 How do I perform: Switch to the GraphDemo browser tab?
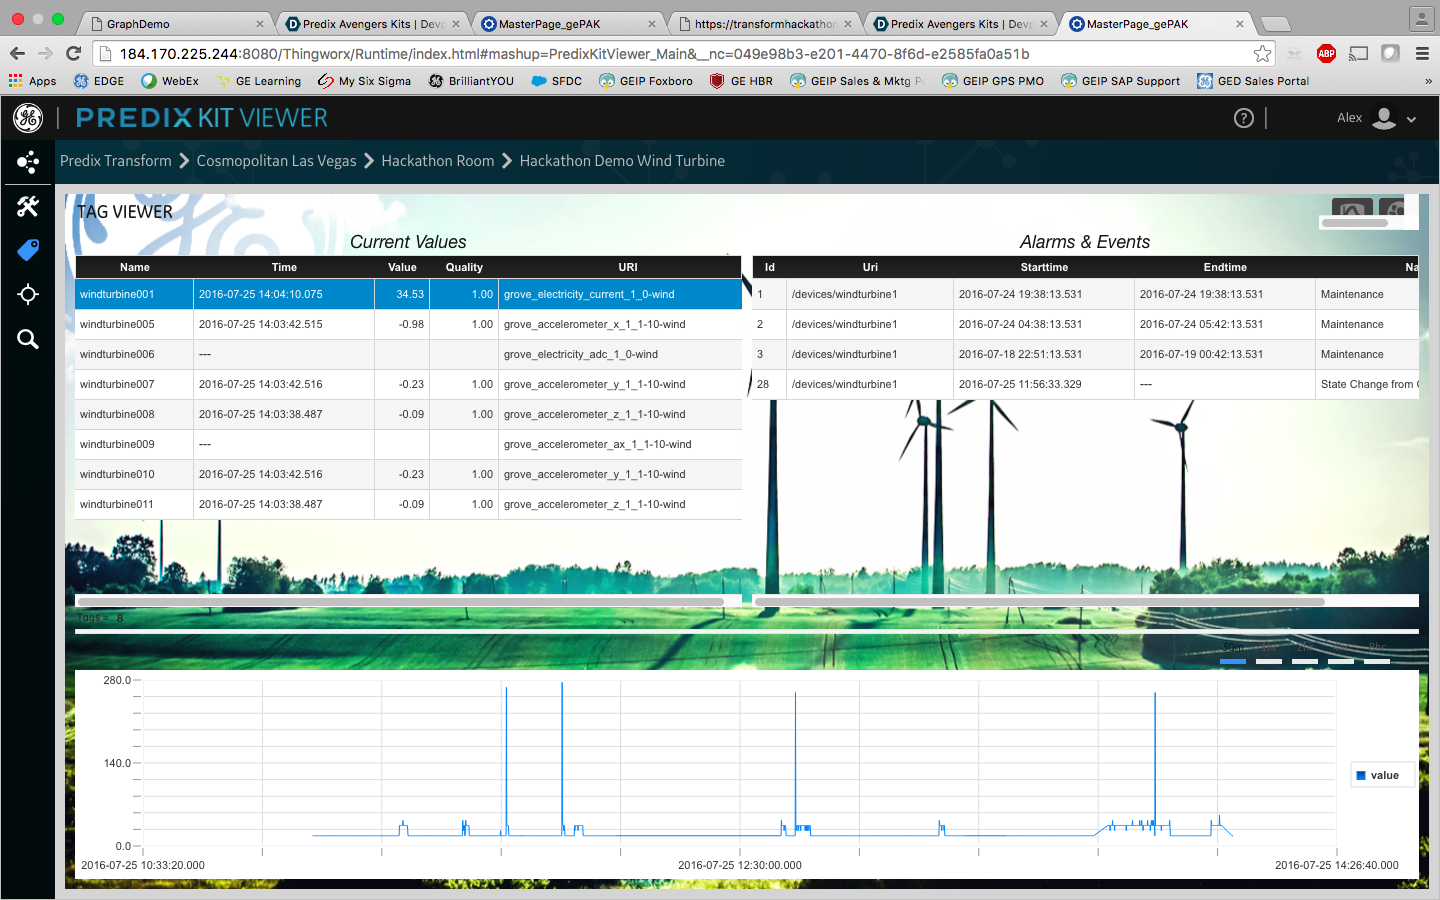click(174, 23)
